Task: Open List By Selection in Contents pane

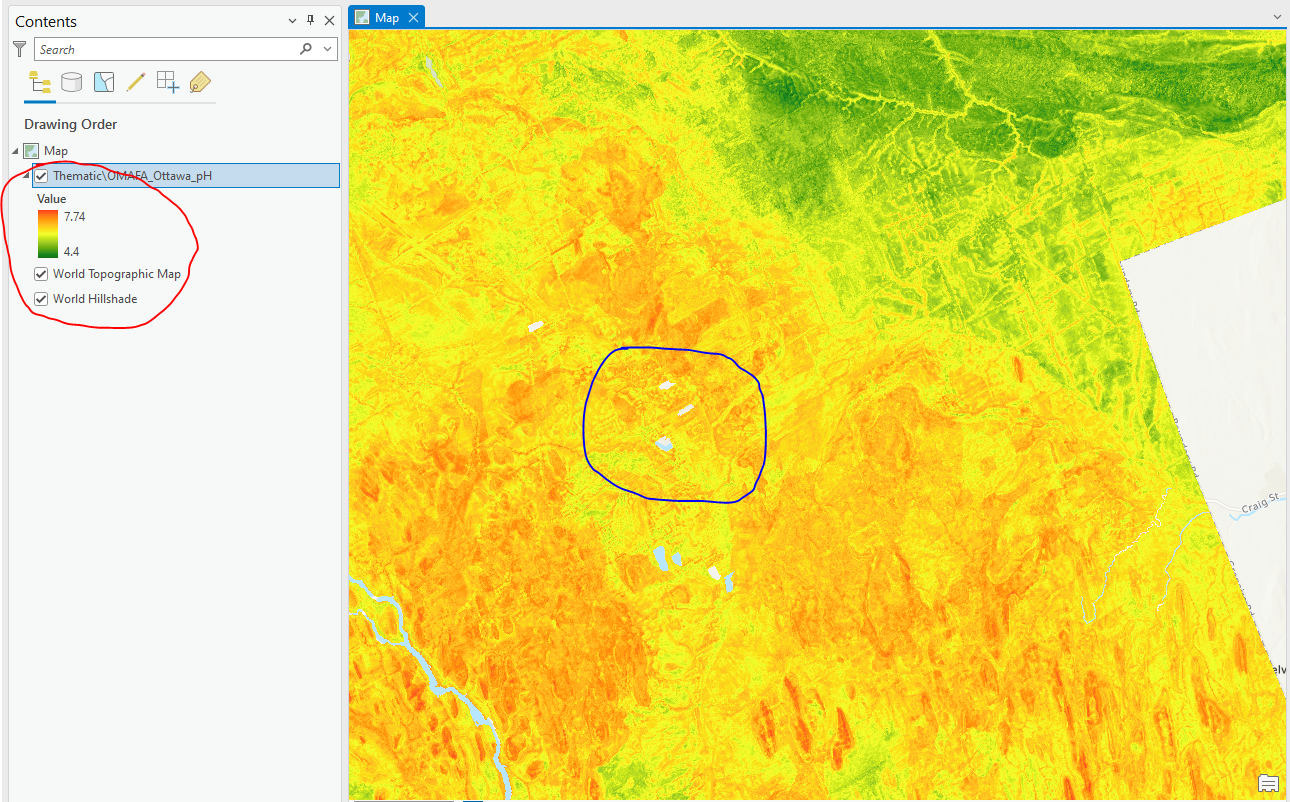Action: pyautogui.click(x=103, y=82)
